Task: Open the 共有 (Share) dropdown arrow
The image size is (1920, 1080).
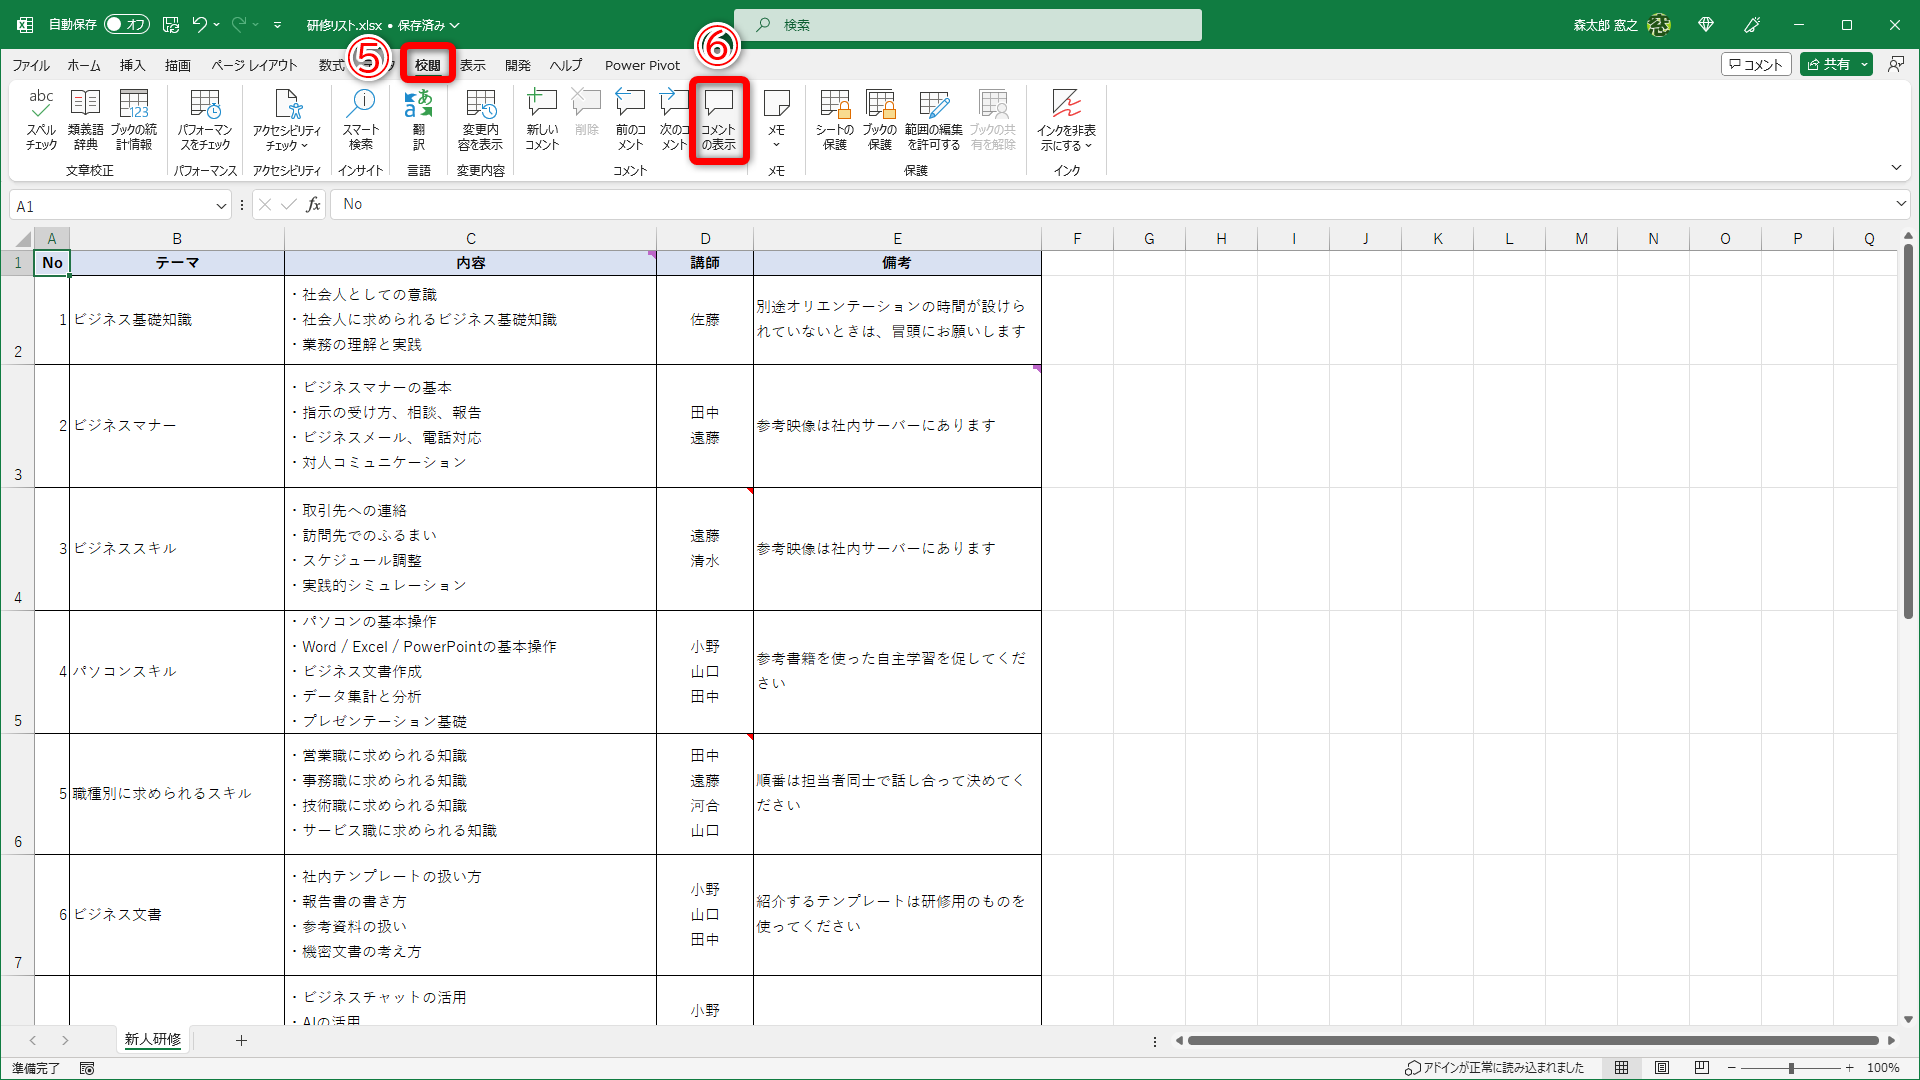Action: 1866,63
